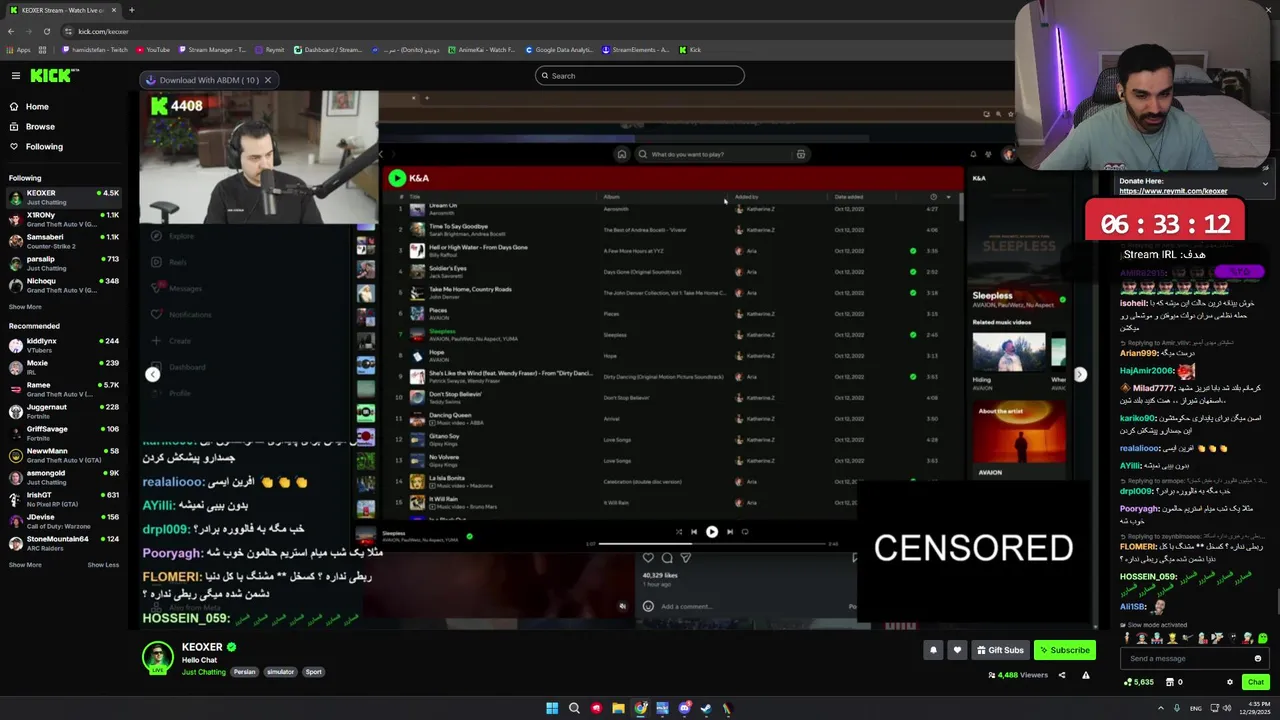The image size is (1280, 720).
Task: Focus the Kick search field
Action: pos(640,76)
